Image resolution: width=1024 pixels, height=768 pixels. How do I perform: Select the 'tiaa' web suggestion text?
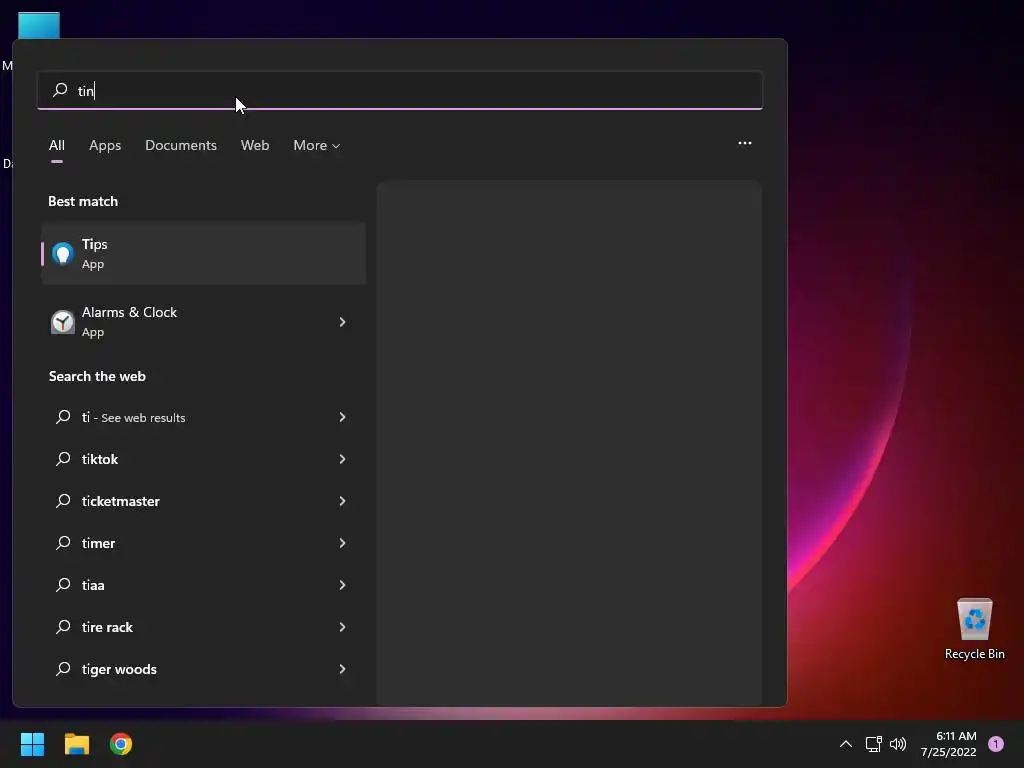(x=93, y=584)
